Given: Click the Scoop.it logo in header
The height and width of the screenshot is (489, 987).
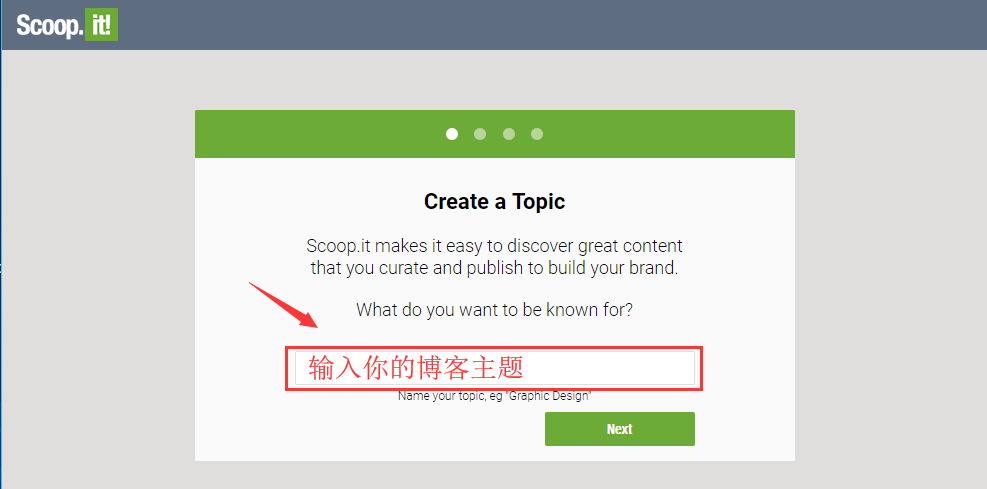Looking at the screenshot, I should pos(67,25).
